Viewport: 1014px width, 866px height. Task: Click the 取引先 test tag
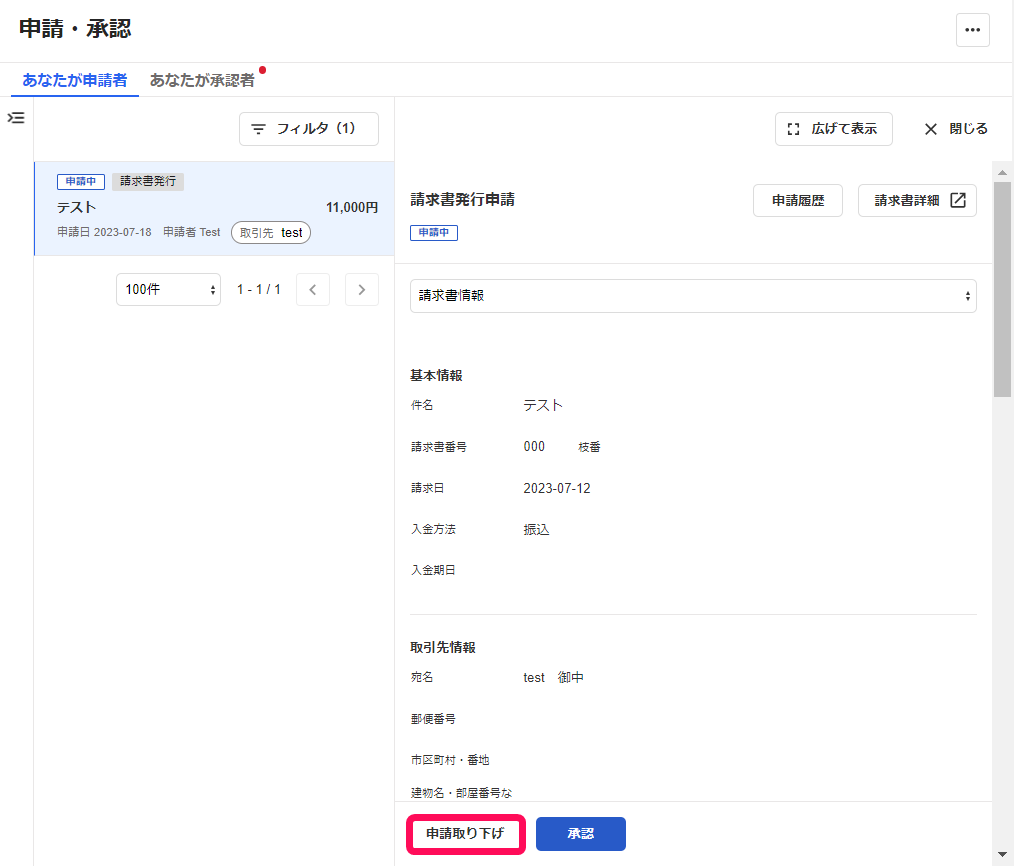271,233
